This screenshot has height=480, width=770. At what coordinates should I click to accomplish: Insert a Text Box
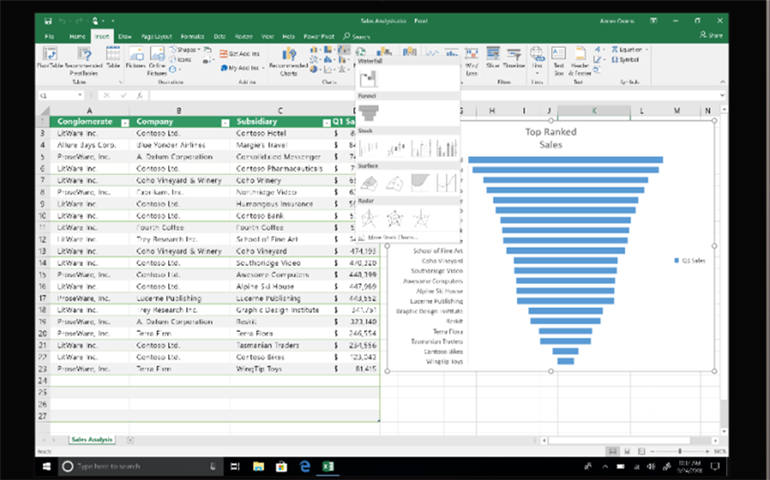coord(558,61)
